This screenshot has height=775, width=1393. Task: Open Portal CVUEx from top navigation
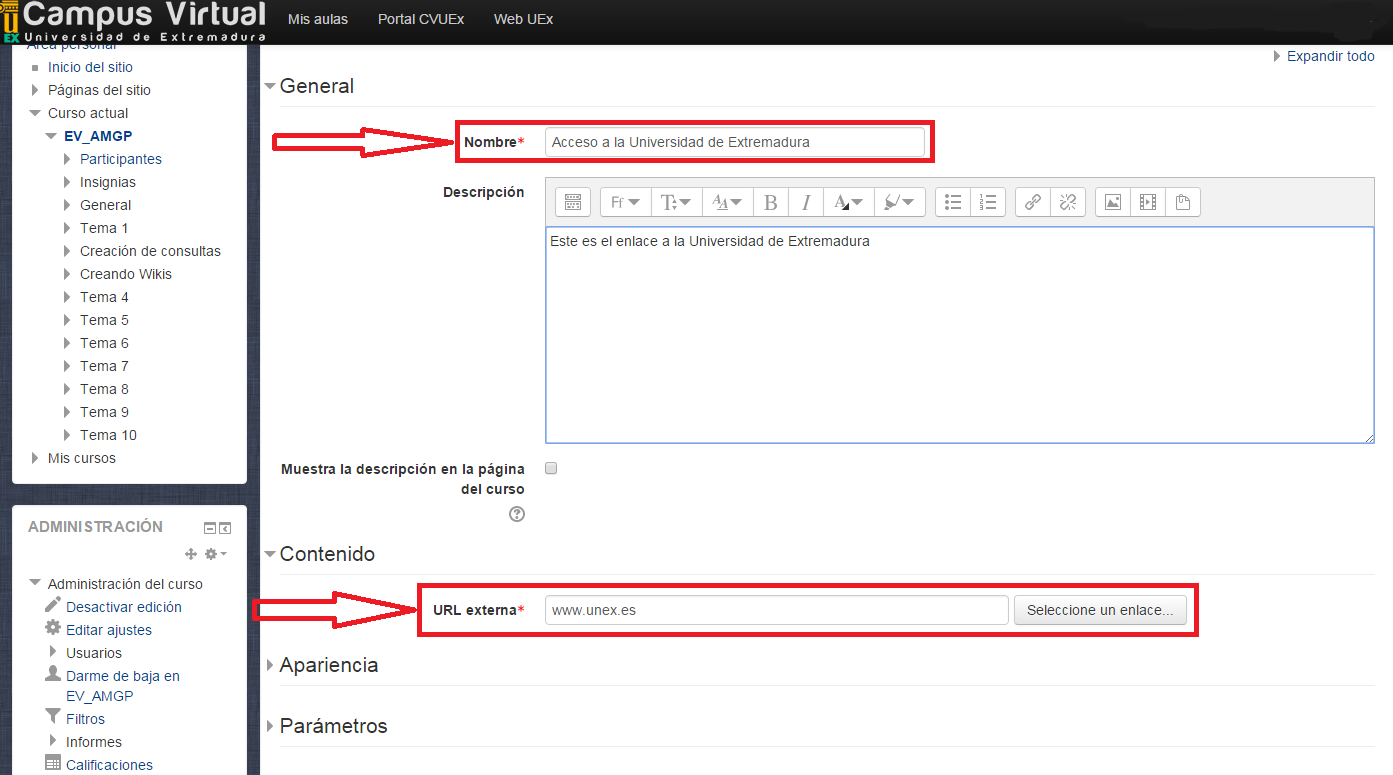pyautogui.click(x=421, y=19)
